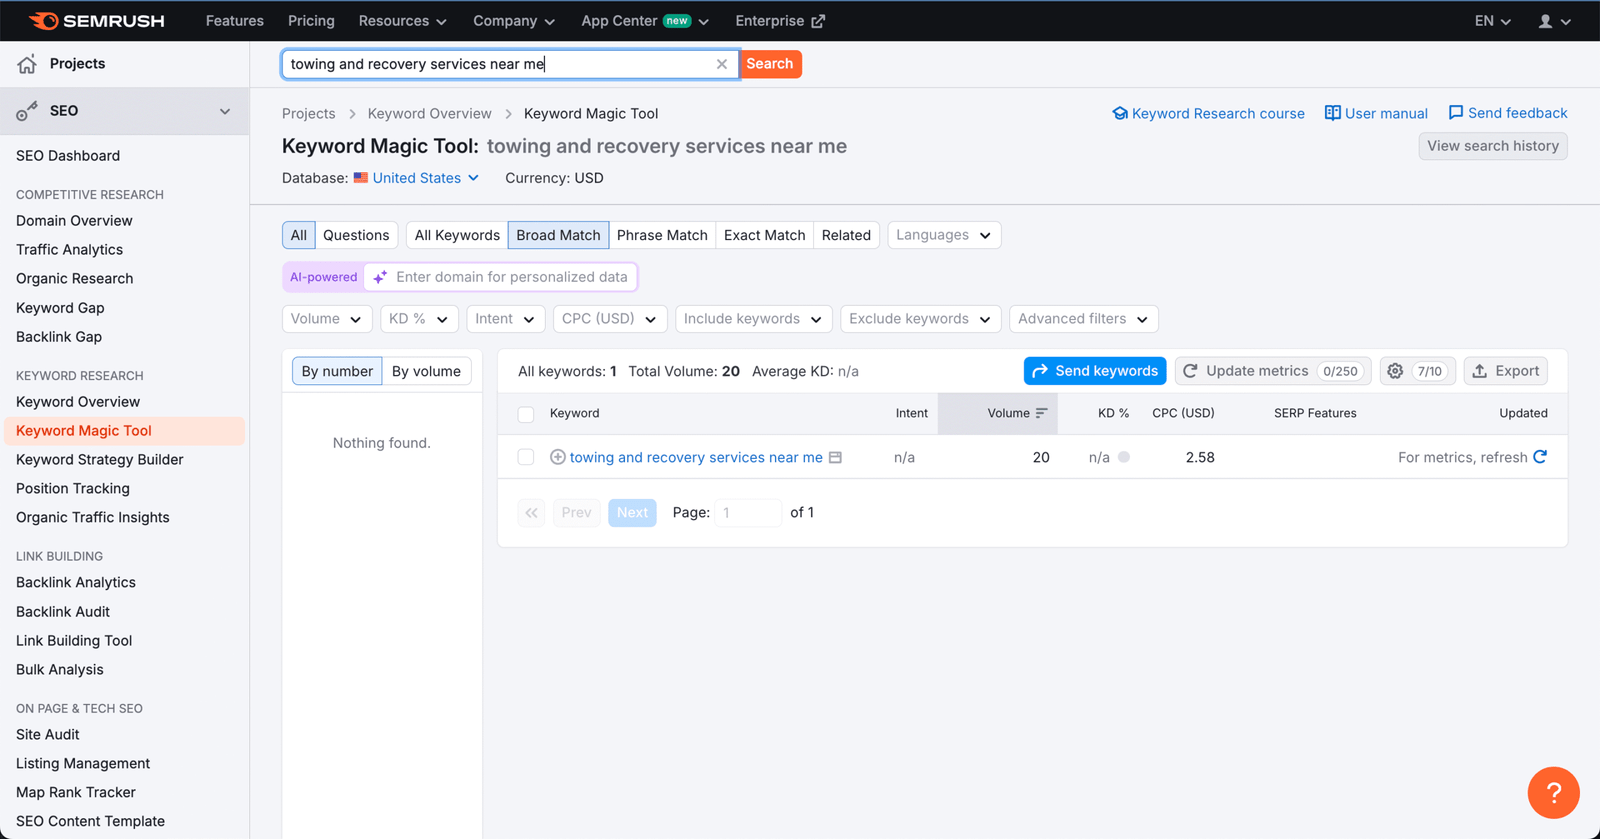
Task: Open Projects home icon
Action: 27,64
